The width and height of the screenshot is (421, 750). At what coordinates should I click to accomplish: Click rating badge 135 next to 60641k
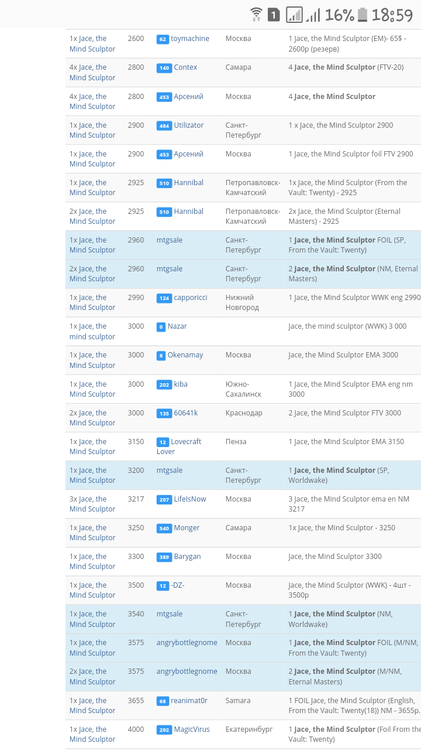point(164,413)
